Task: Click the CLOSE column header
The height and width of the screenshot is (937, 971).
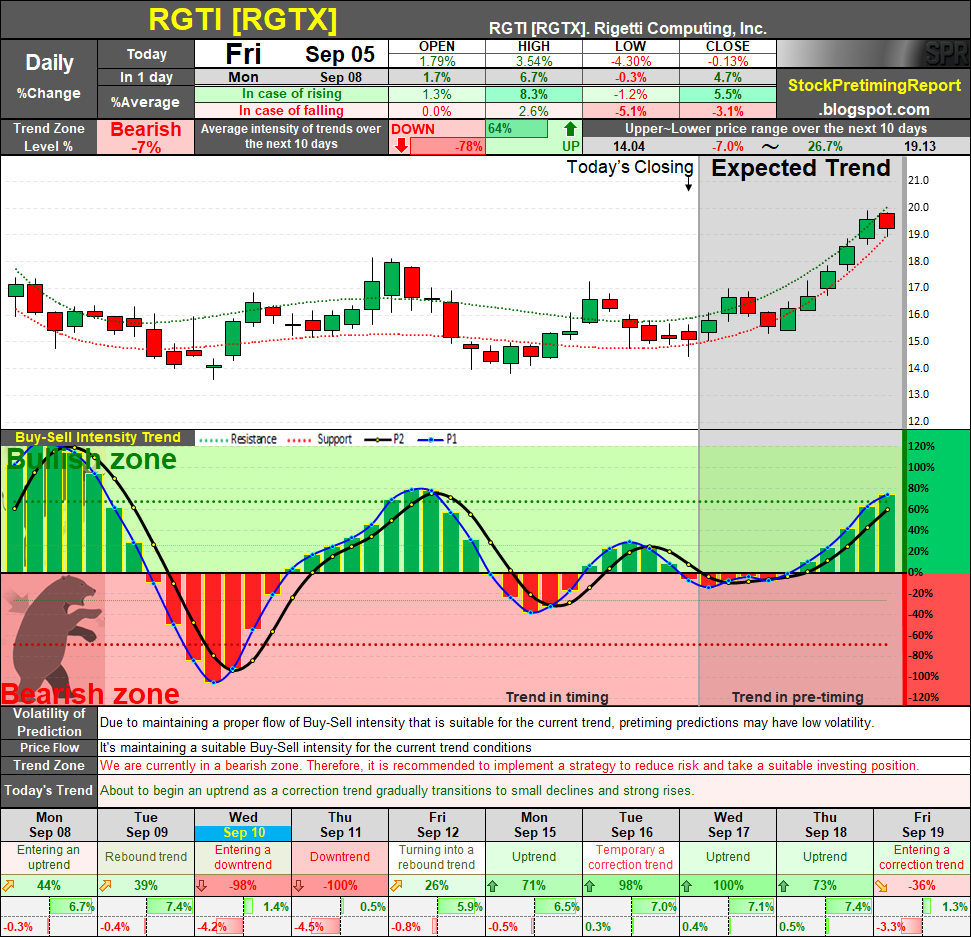Action: (x=728, y=46)
